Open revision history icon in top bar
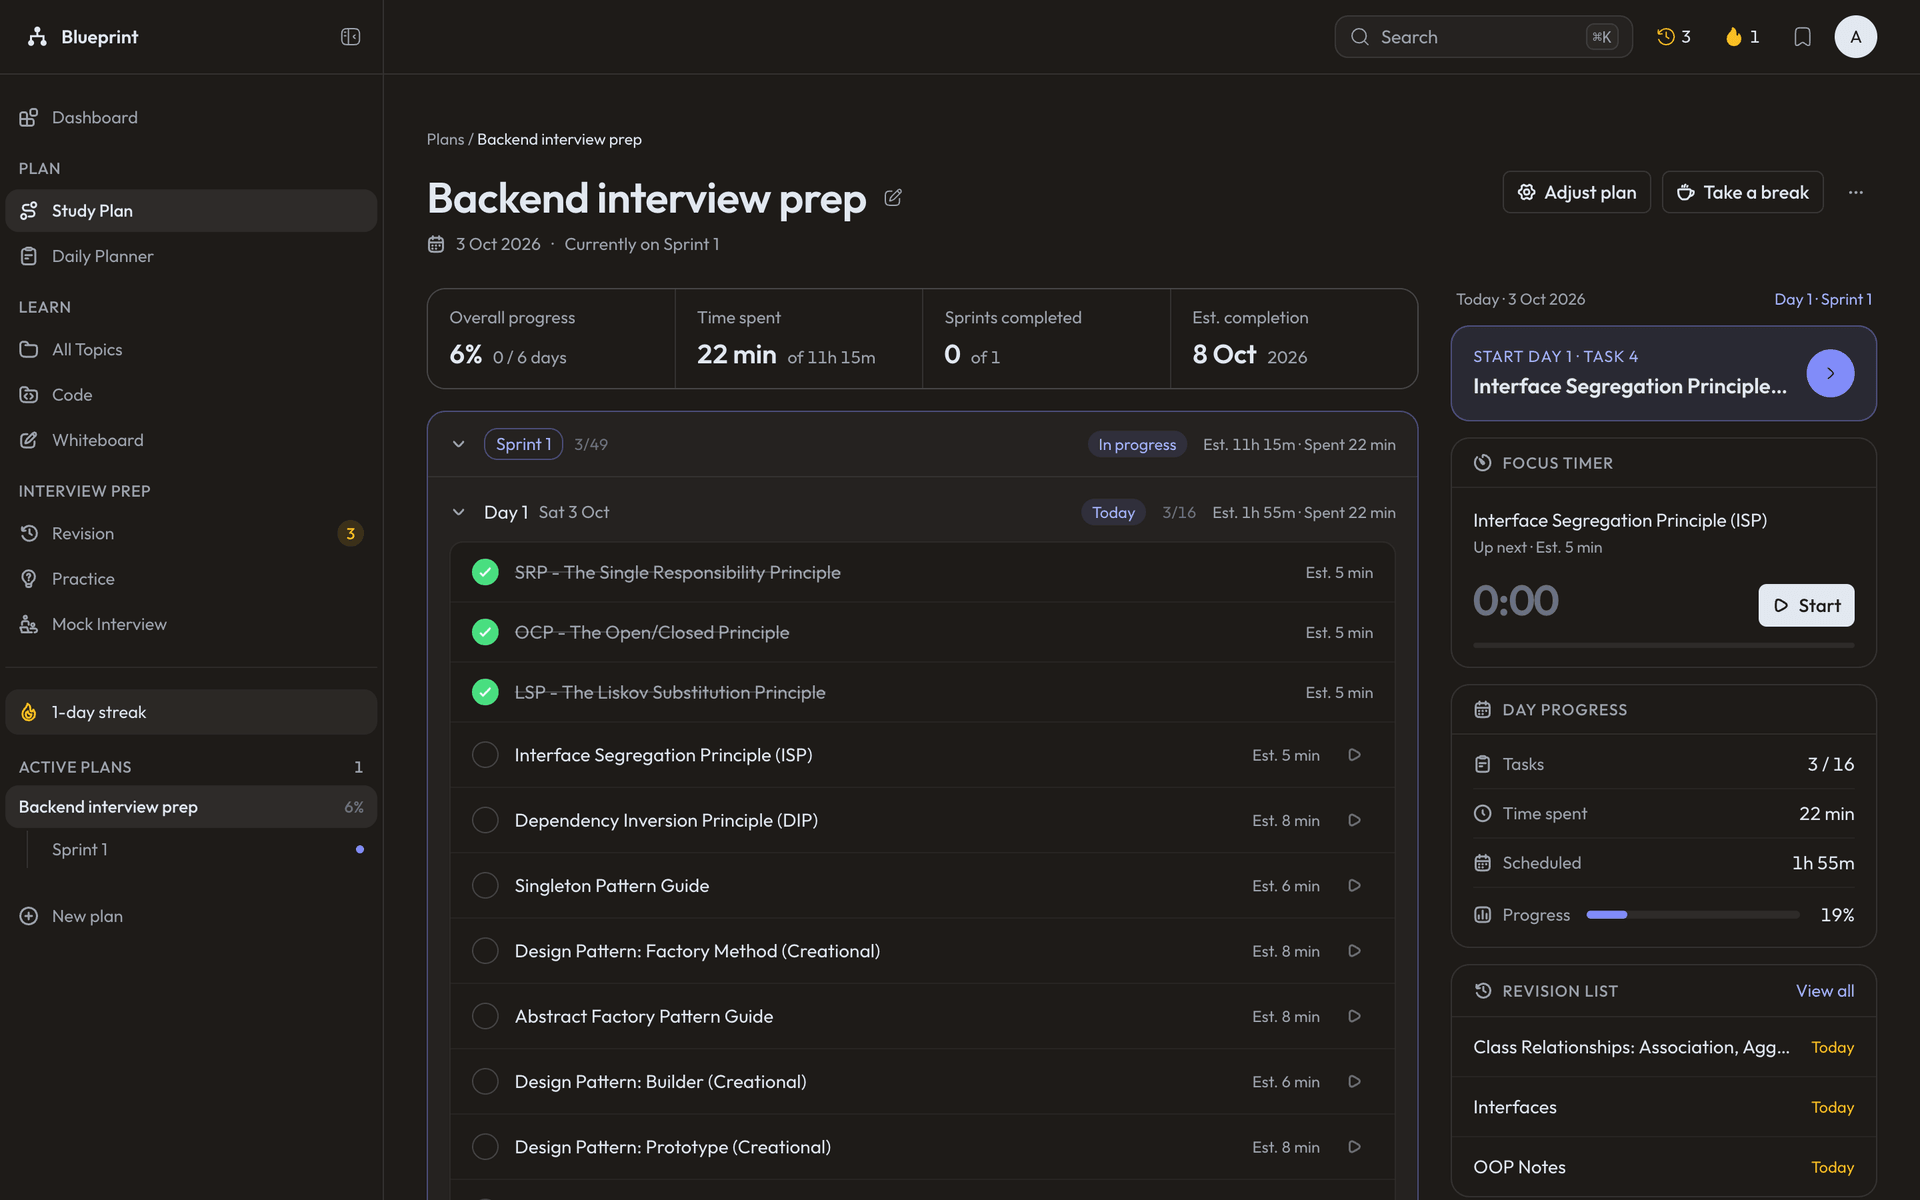The image size is (1920, 1200). point(1673,37)
